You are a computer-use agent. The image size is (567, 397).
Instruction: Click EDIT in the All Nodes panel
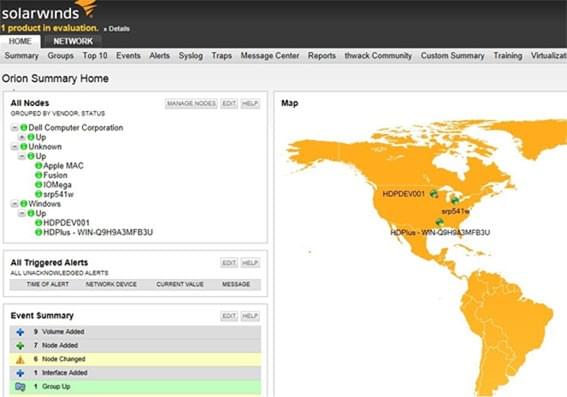coord(229,103)
